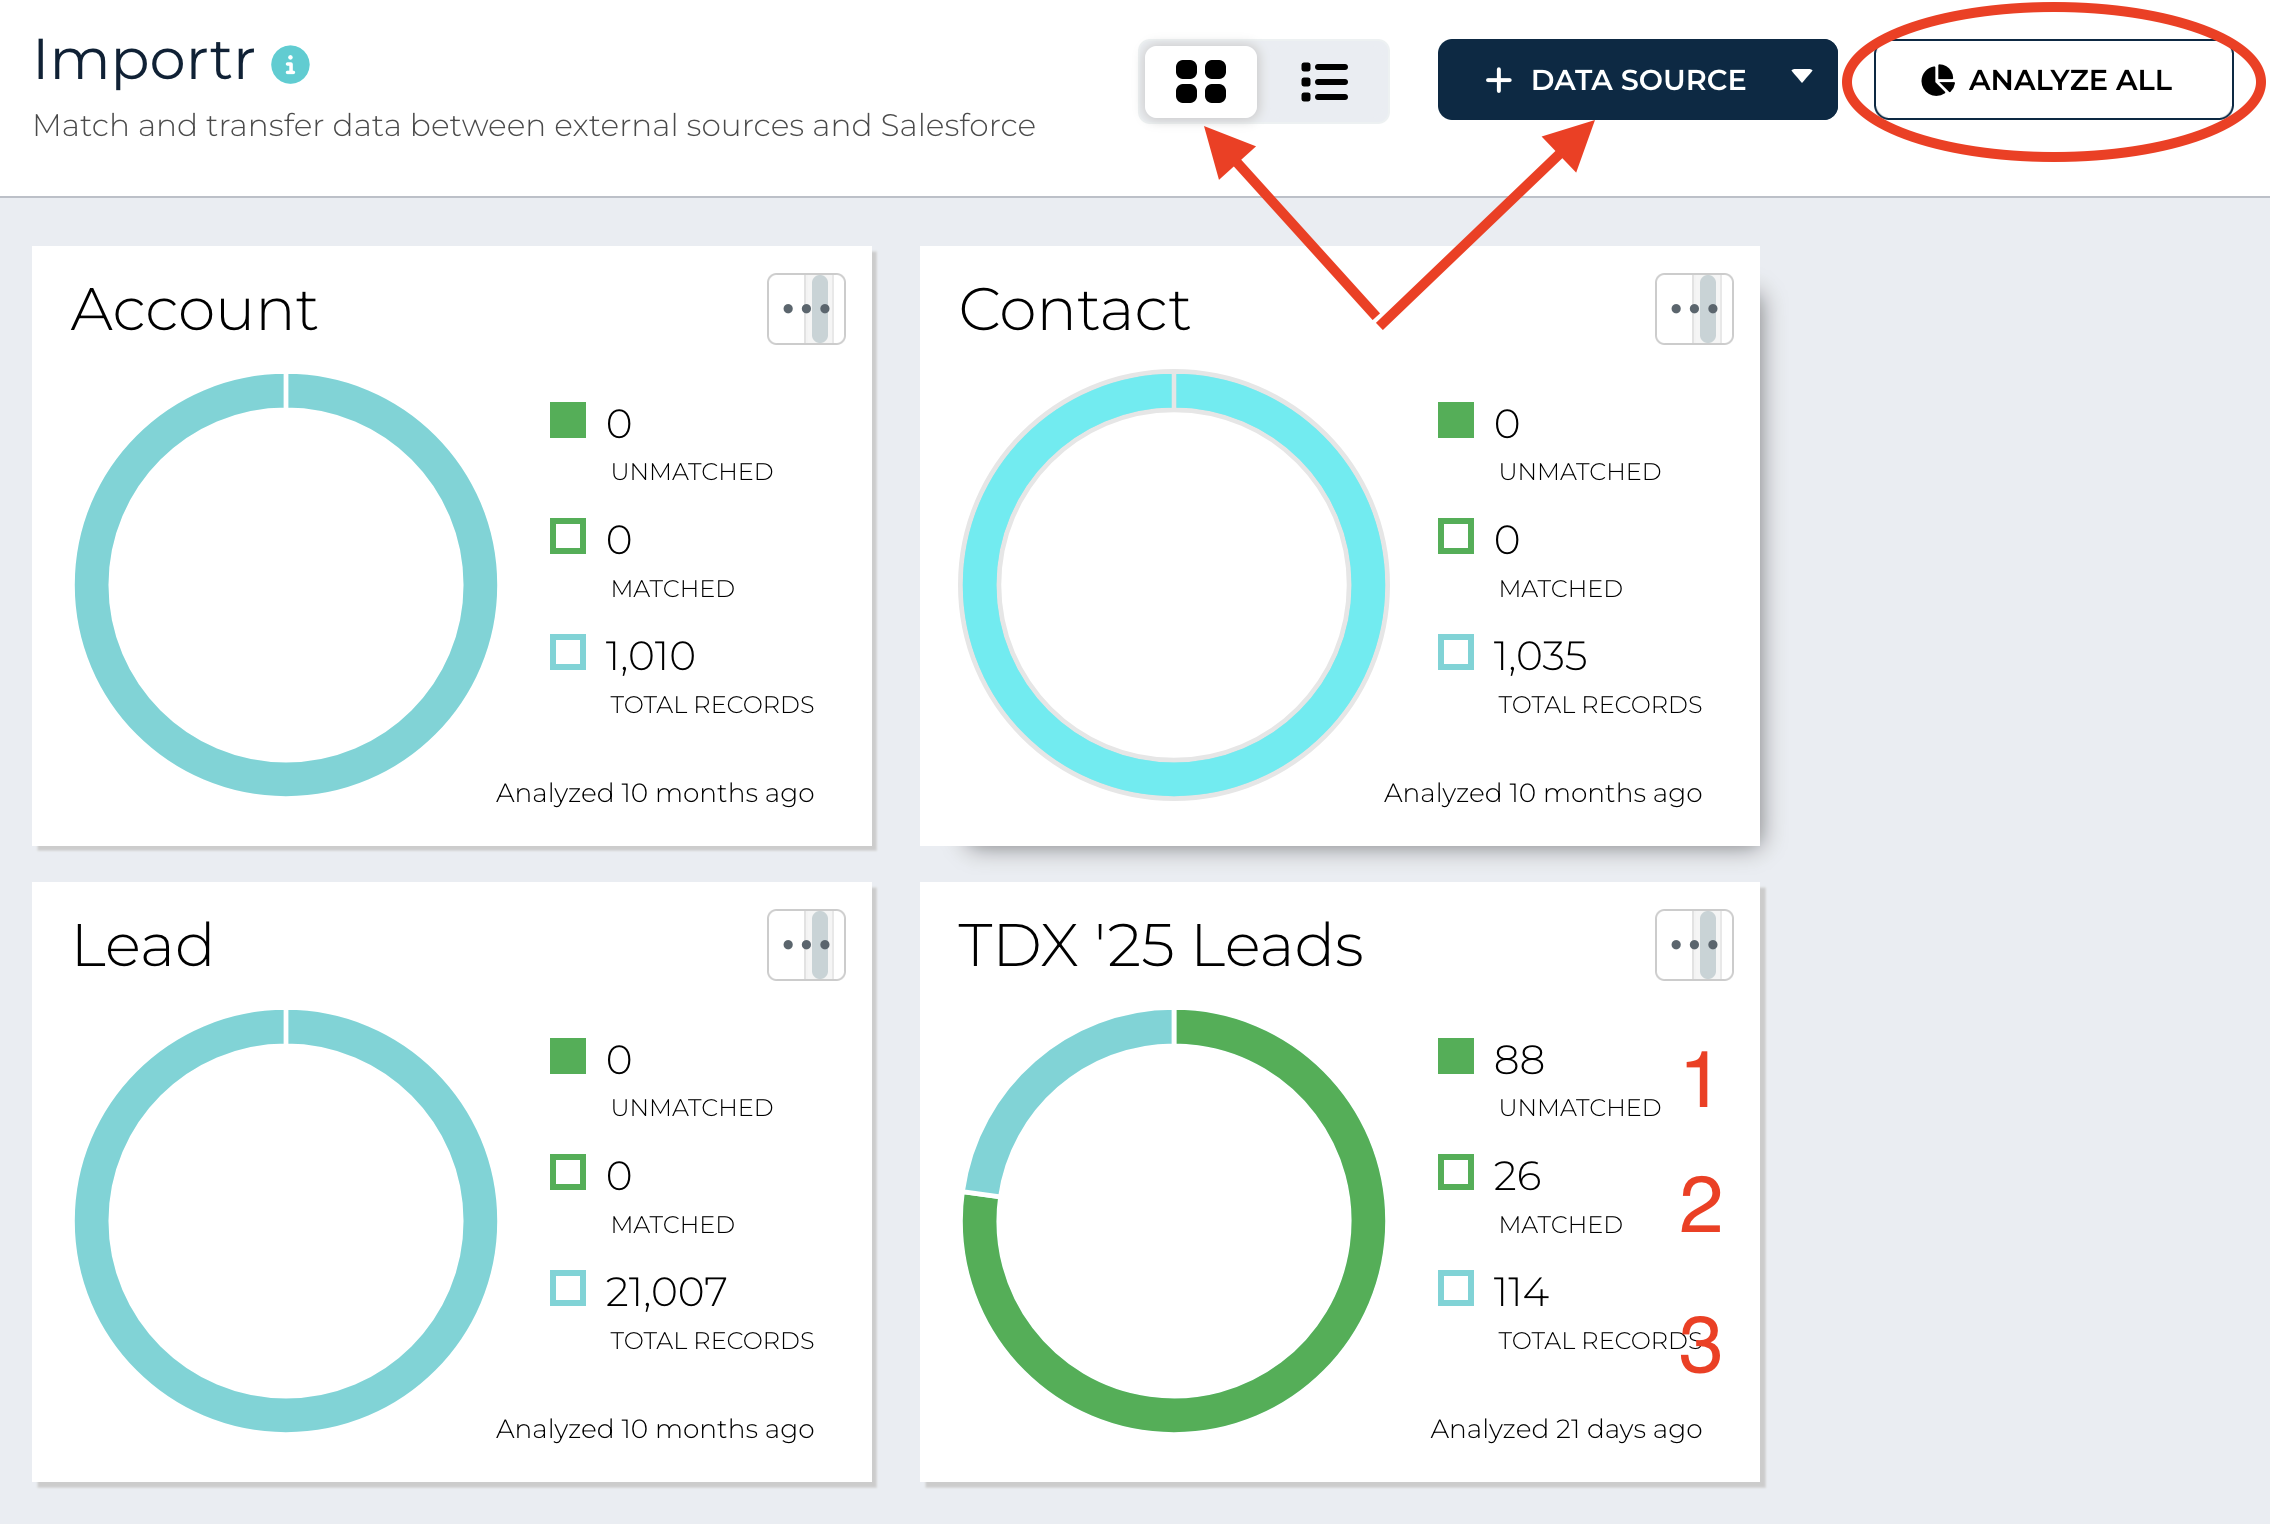Viewport: 2270px width, 1524px height.
Task: Click the TDX '25 Leads total records square icon
Action: point(1455,1288)
